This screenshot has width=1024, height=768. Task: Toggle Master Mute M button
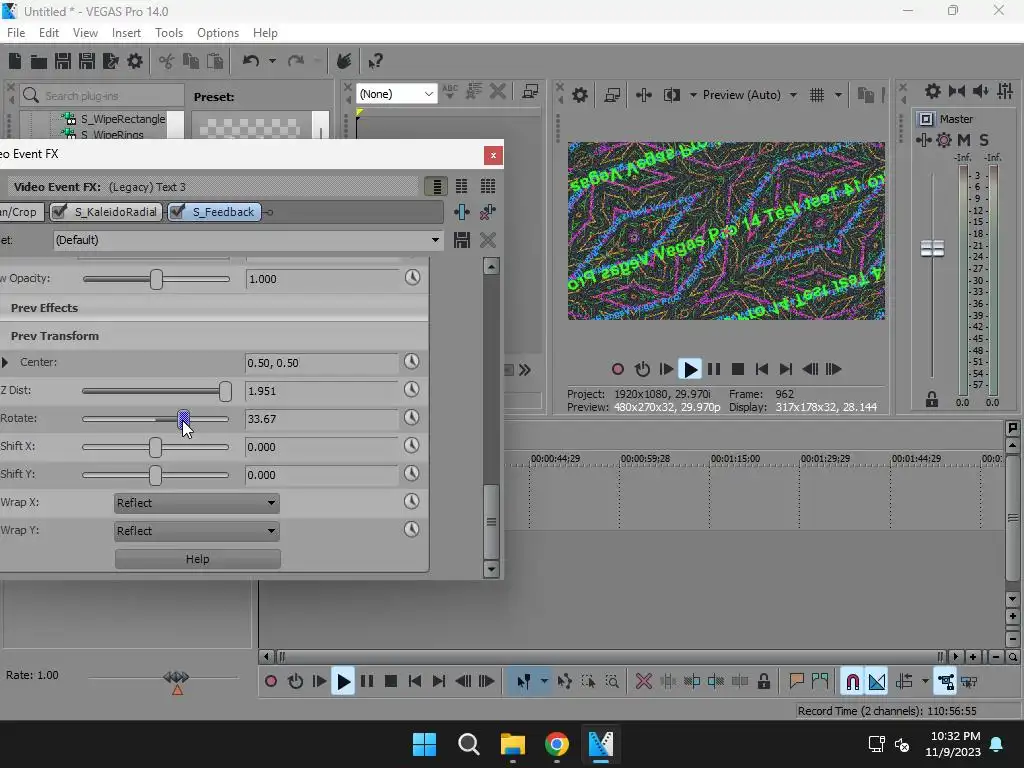pos(964,140)
